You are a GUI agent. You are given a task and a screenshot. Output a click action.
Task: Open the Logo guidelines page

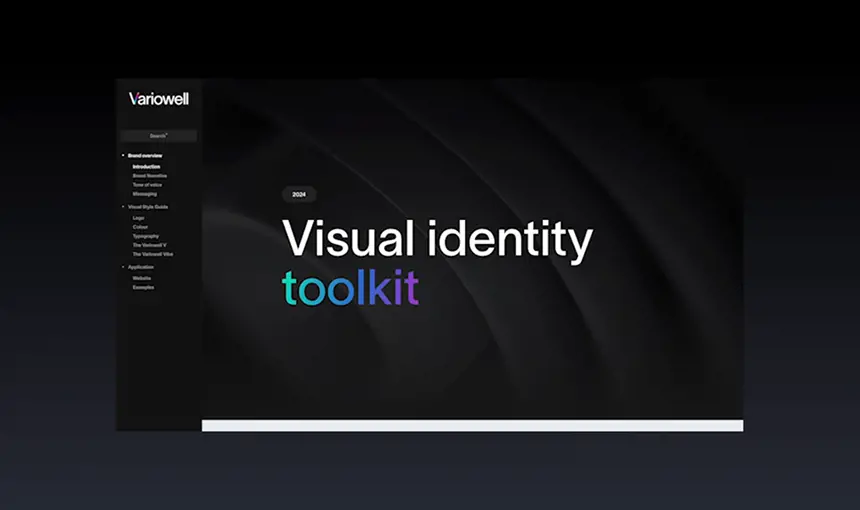point(138,217)
